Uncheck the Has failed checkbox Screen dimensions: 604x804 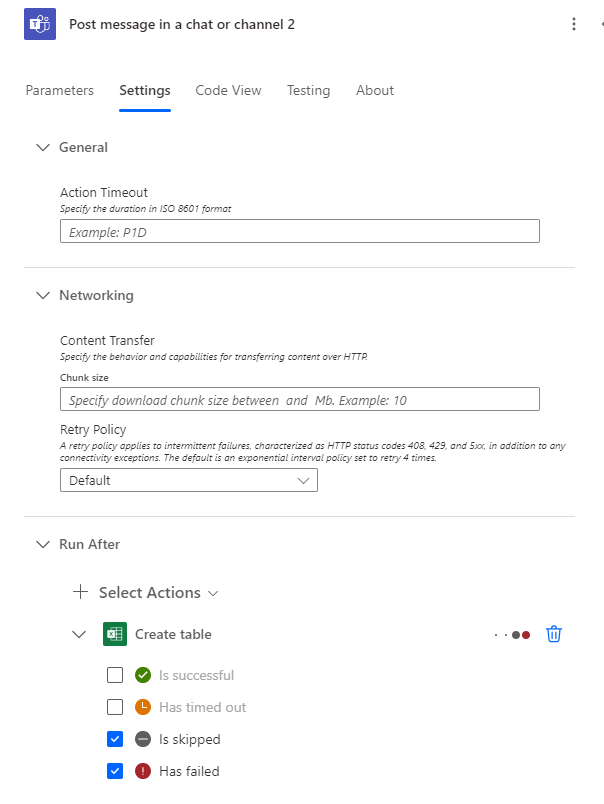click(115, 771)
